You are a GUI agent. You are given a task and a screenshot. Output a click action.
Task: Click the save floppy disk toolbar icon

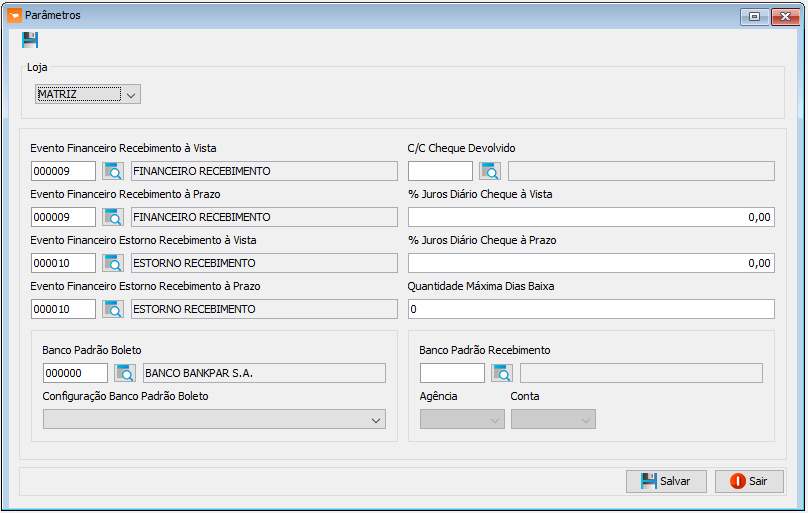point(30,40)
